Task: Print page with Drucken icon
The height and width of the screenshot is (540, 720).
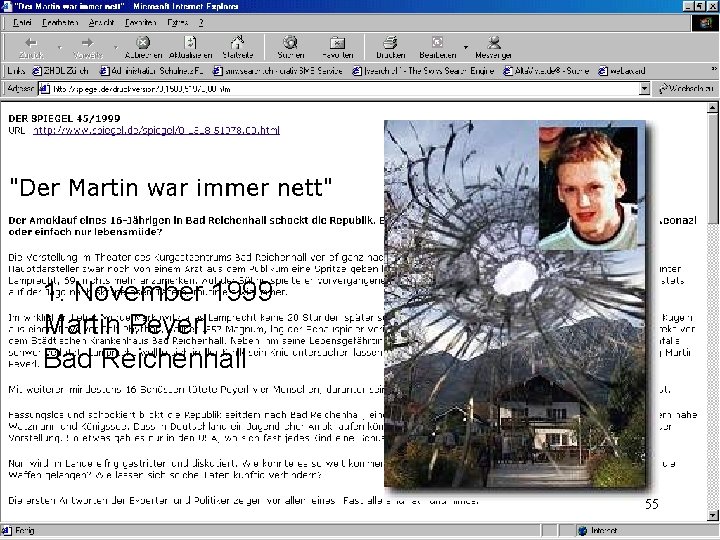Action: (390, 43)
